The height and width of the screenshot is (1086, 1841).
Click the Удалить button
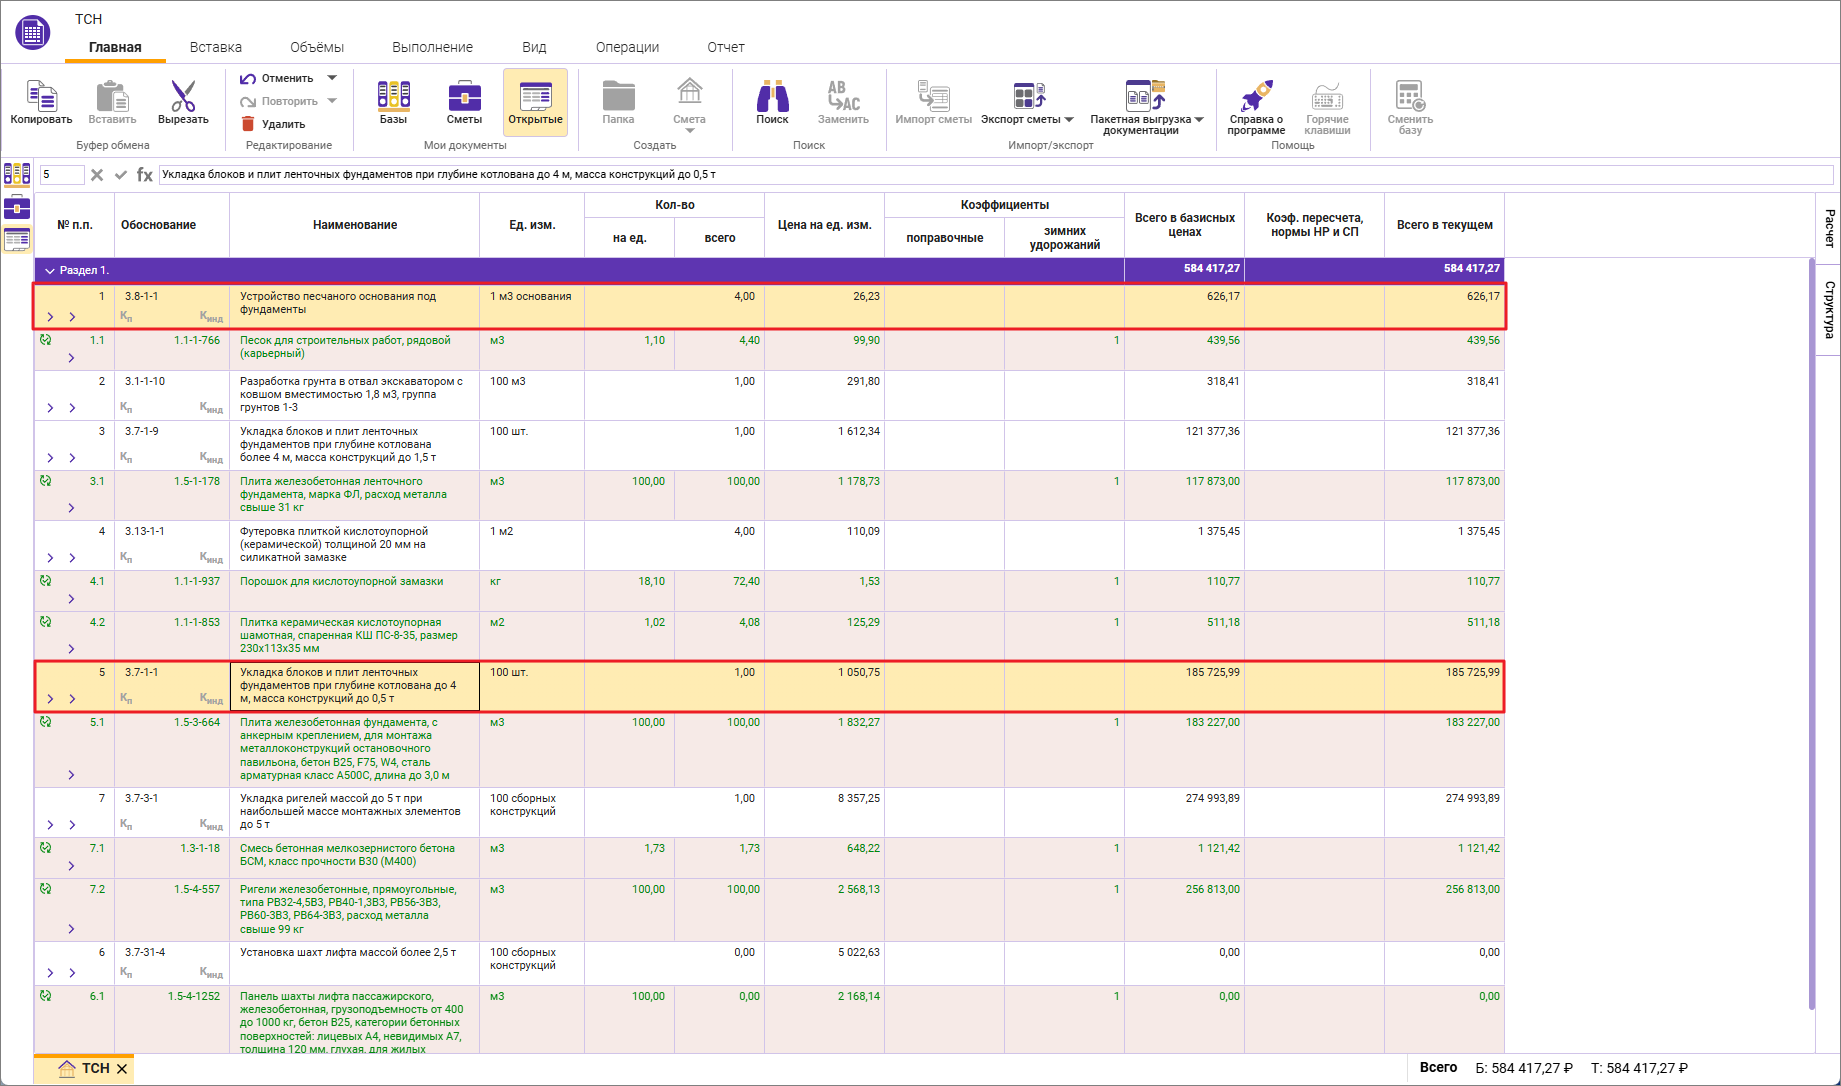point(274,124)
